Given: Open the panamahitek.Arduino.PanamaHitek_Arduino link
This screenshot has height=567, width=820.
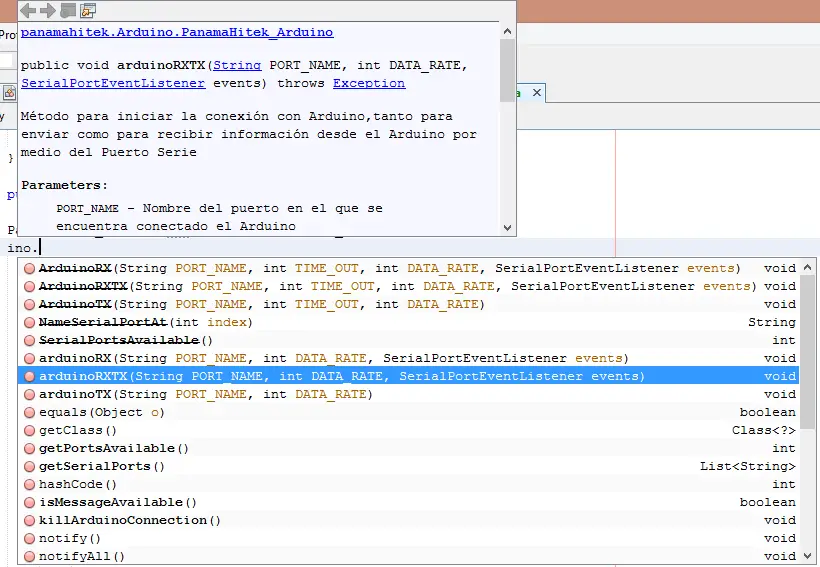Looking at the screenshot, I should pos(177,32).
